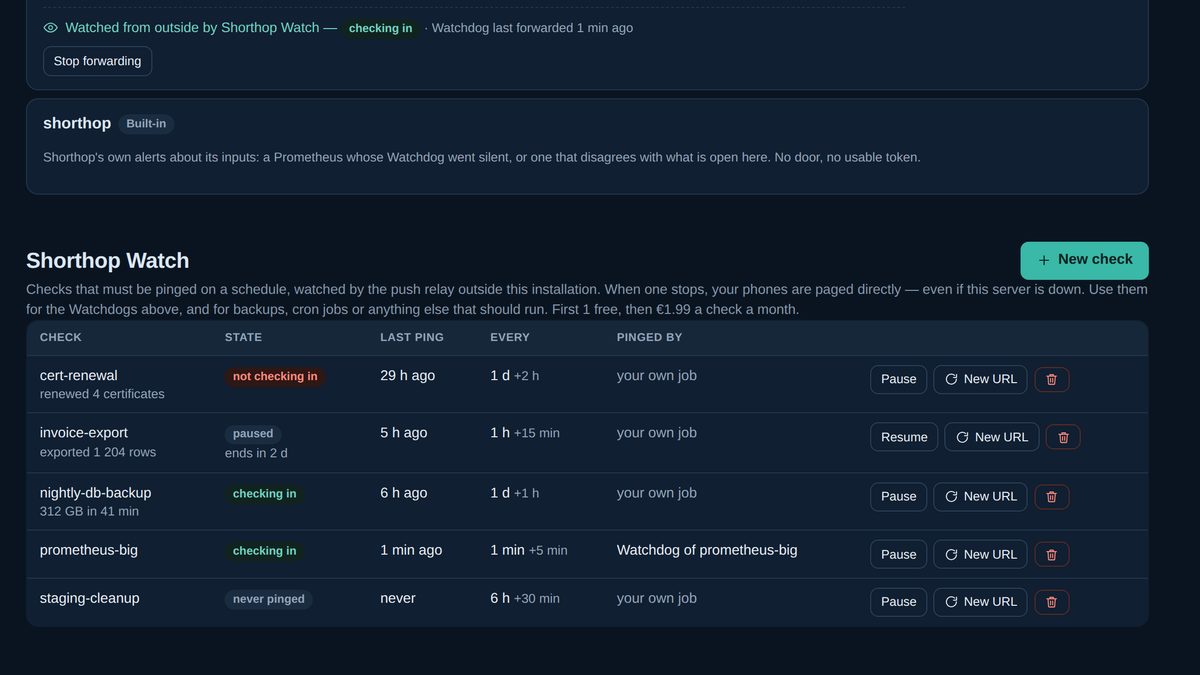
Task: Stop forwarding the Watchdog
Action: (98, 61)
